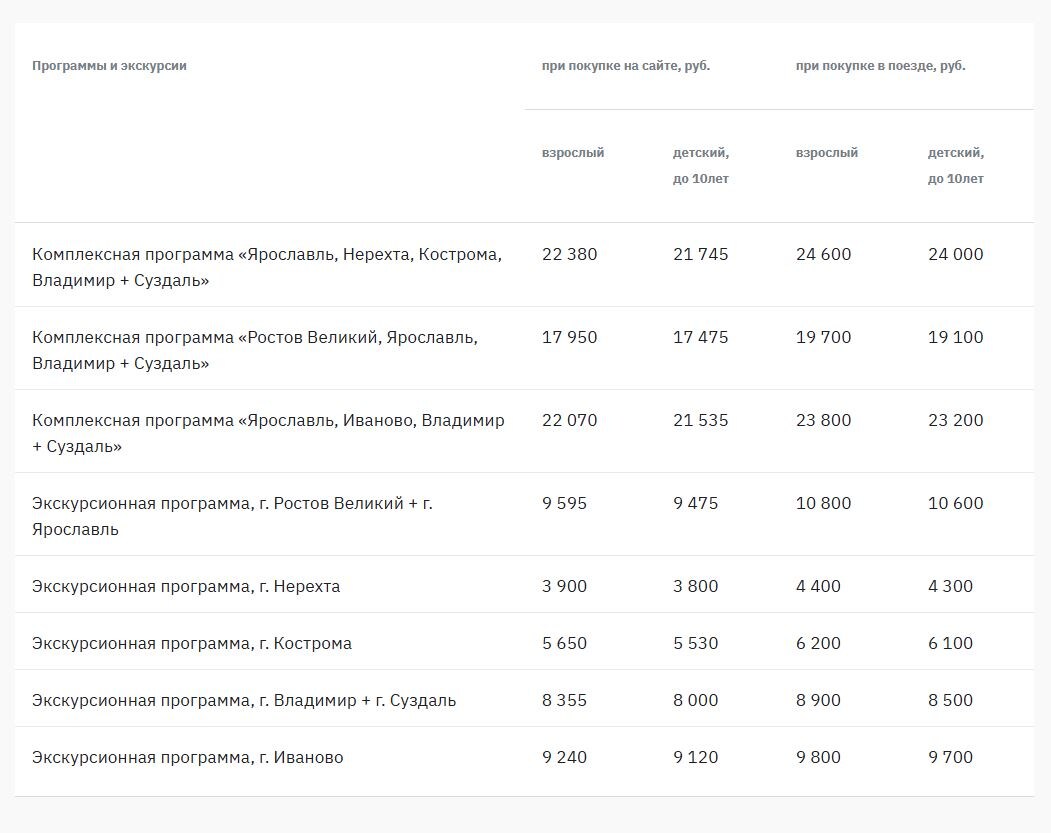The height and width of the screenshot is (833, 1051).
Task: Click the price 4 400
Action: (818, 586)
